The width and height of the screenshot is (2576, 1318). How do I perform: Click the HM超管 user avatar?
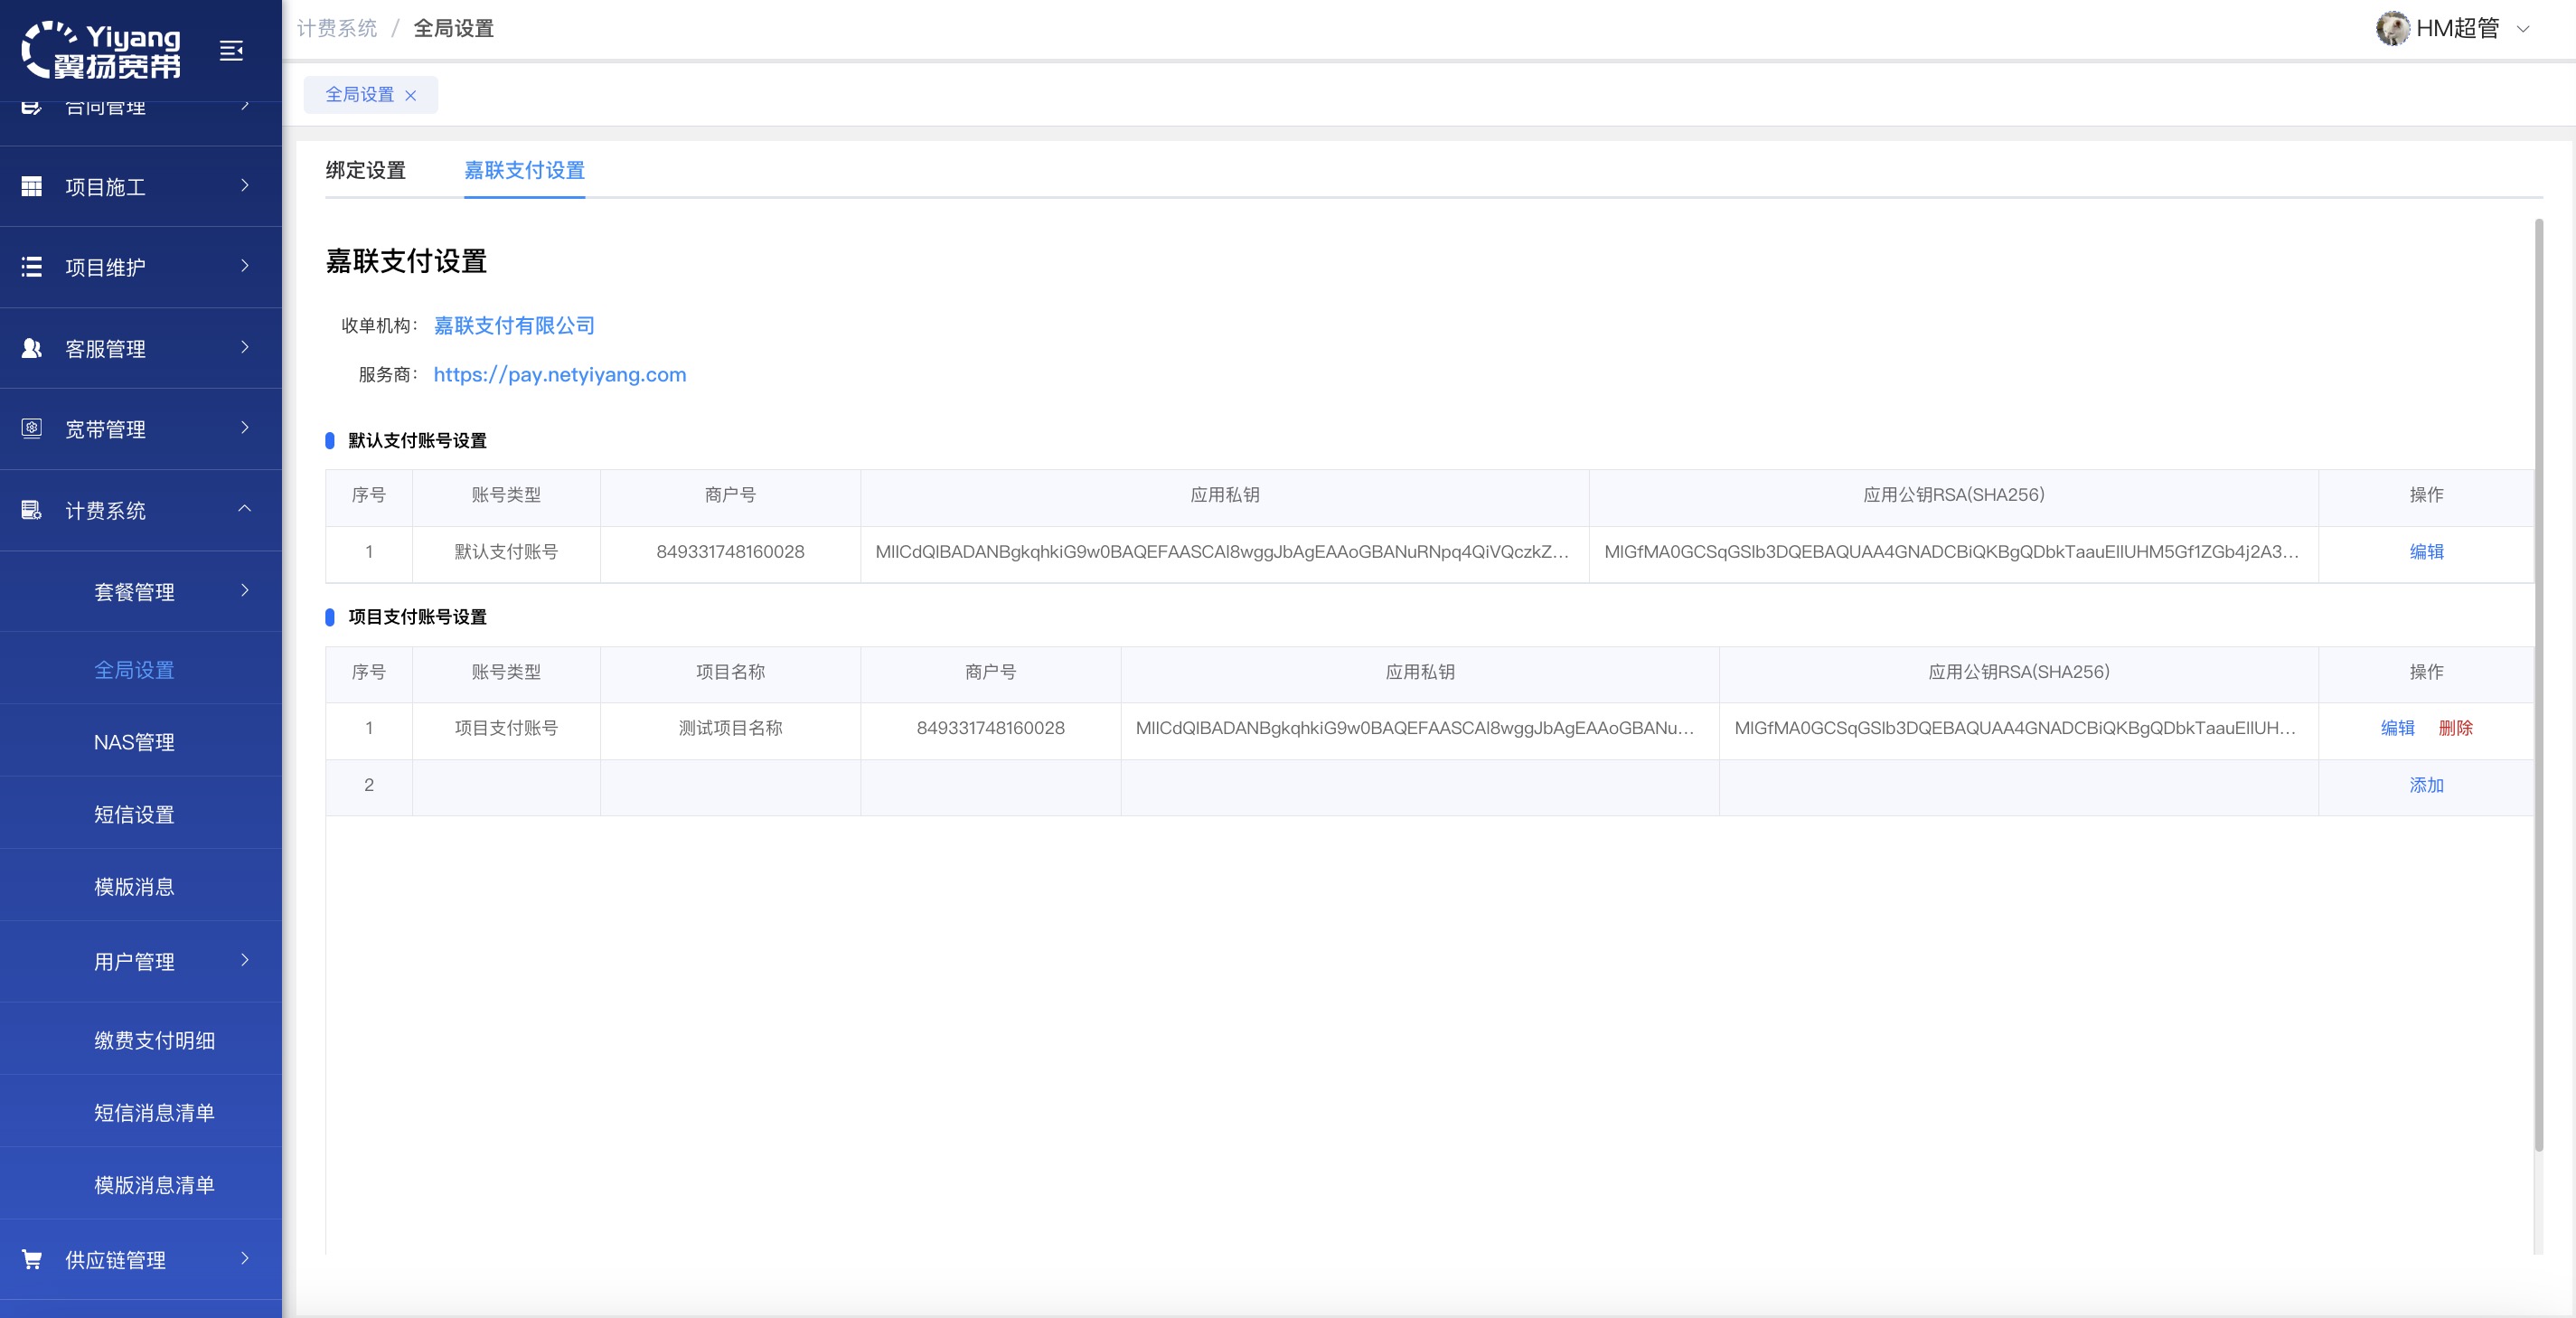2392,28
